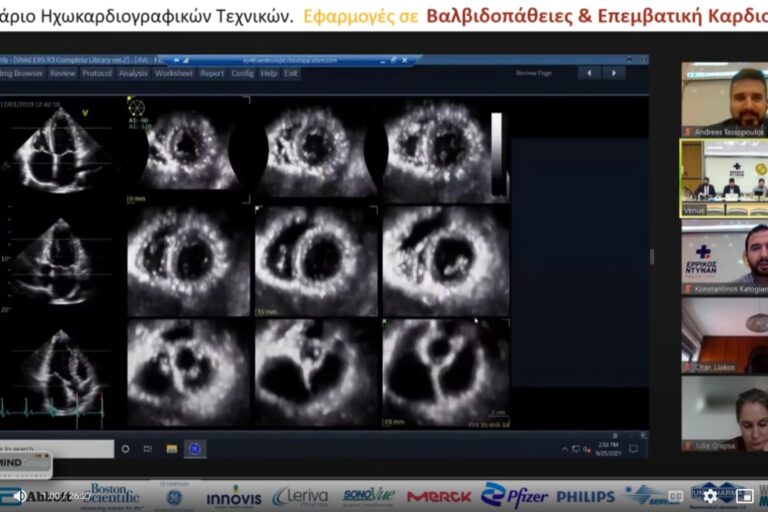Click the Task View icon in taskbar

pos(148,449)
